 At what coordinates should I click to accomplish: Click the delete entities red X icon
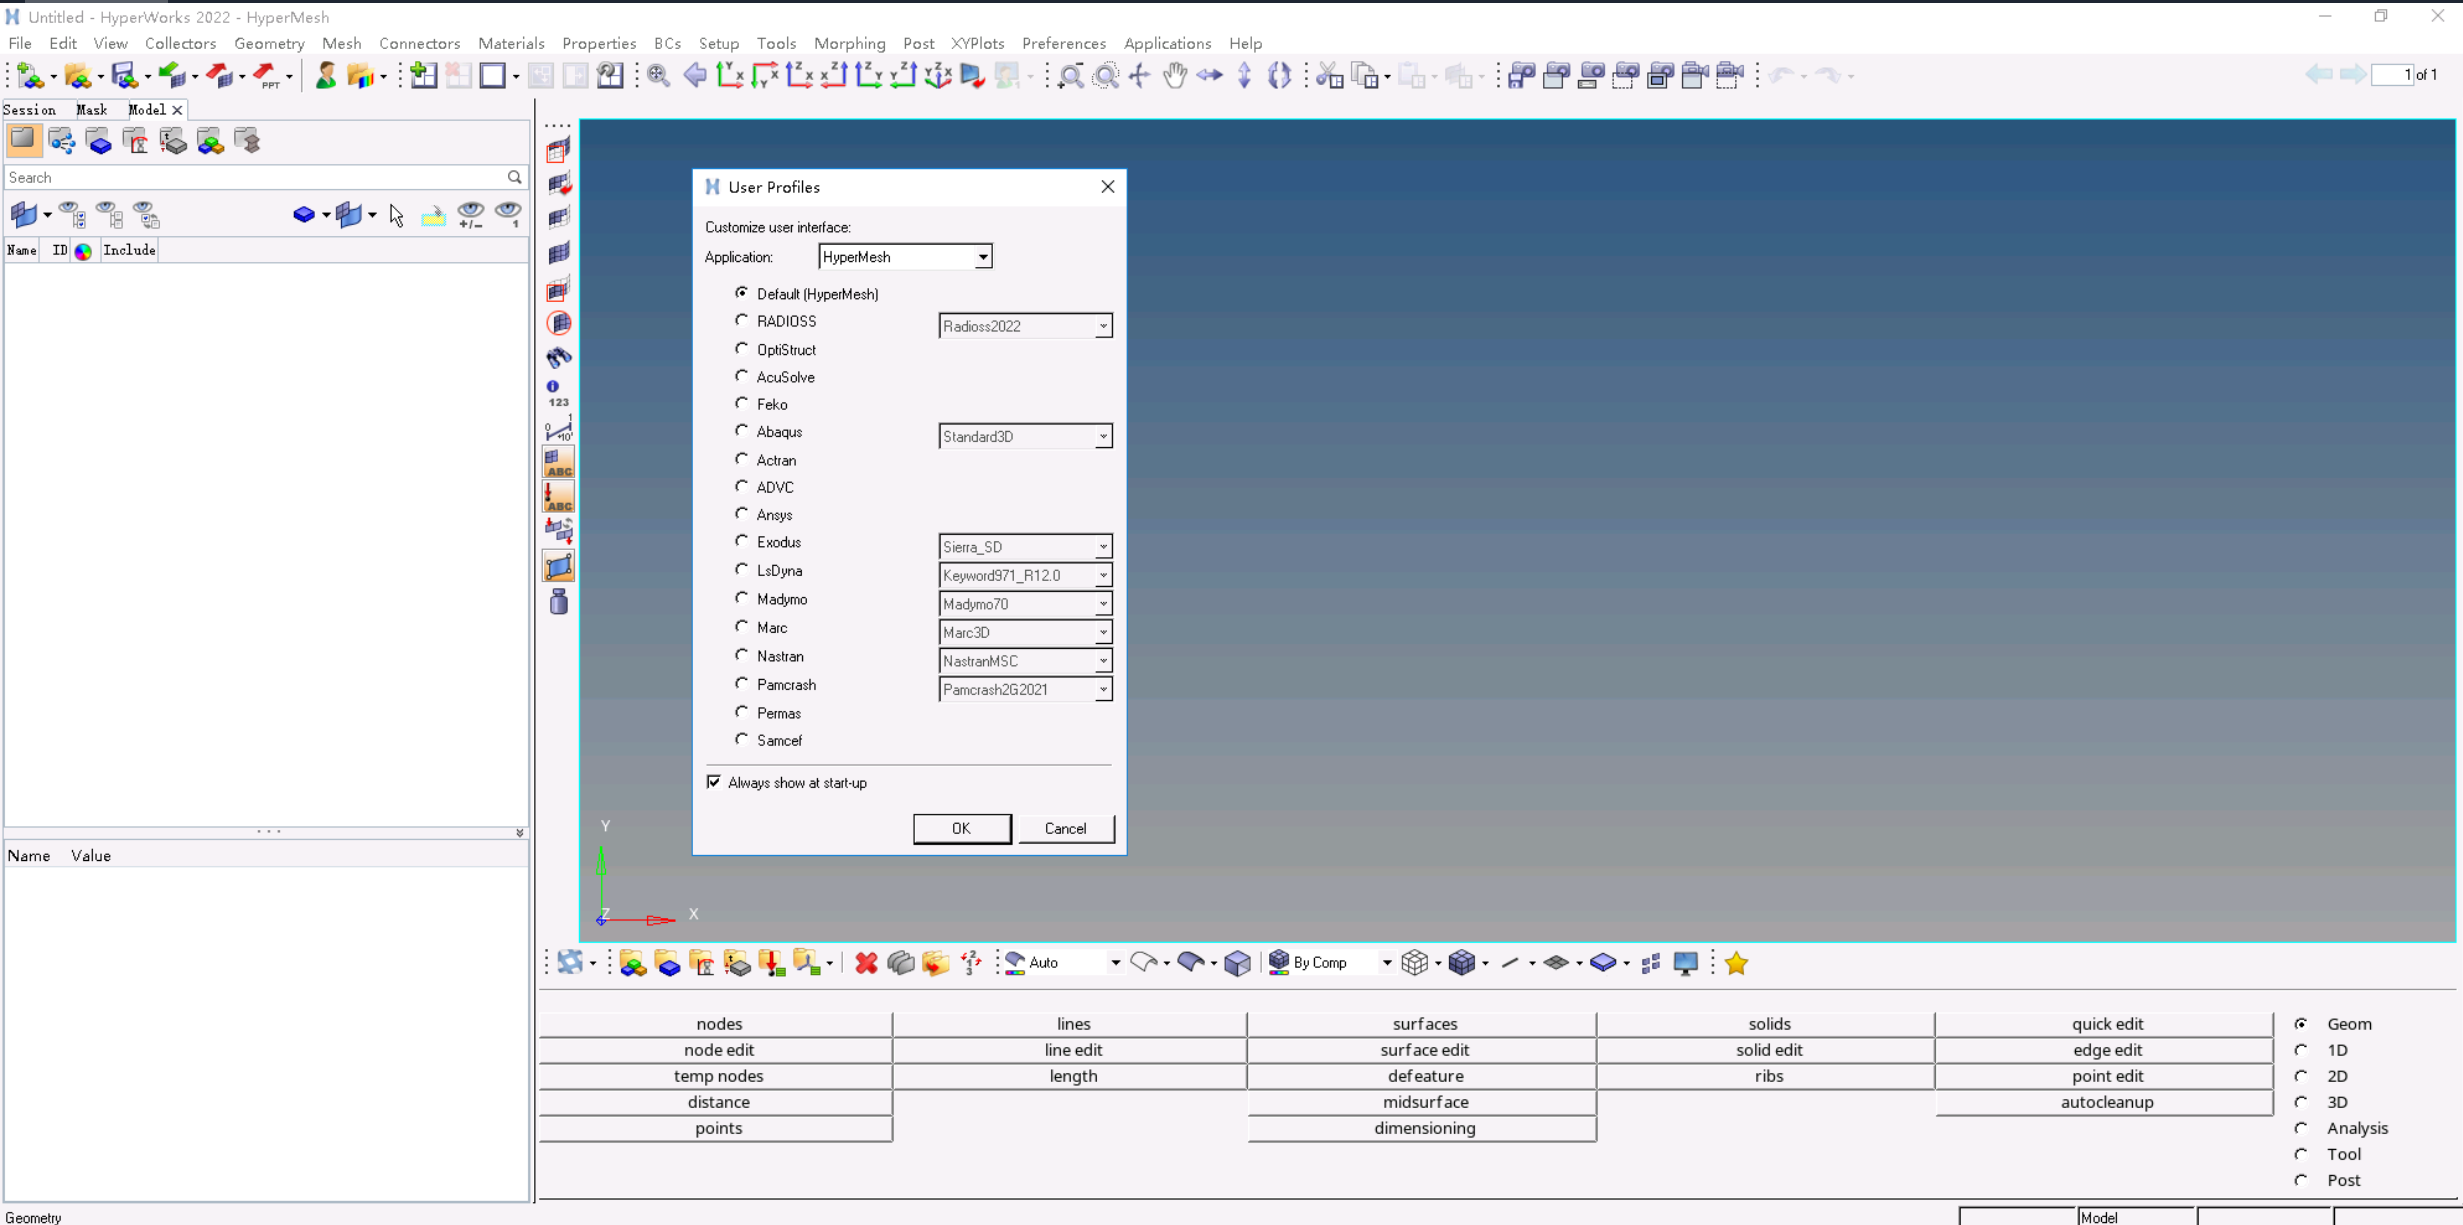coord(866,963)
